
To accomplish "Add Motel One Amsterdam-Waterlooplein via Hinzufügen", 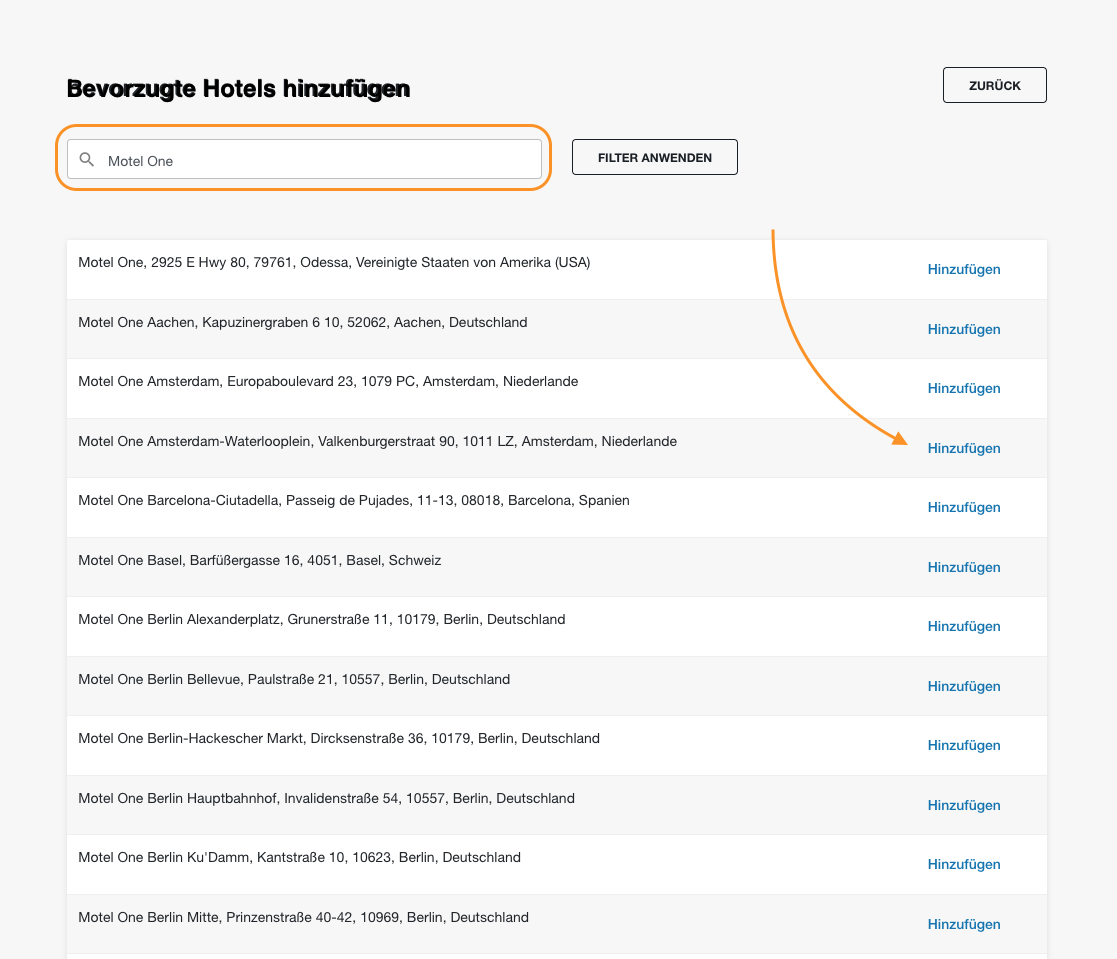I will pos(964,448).
